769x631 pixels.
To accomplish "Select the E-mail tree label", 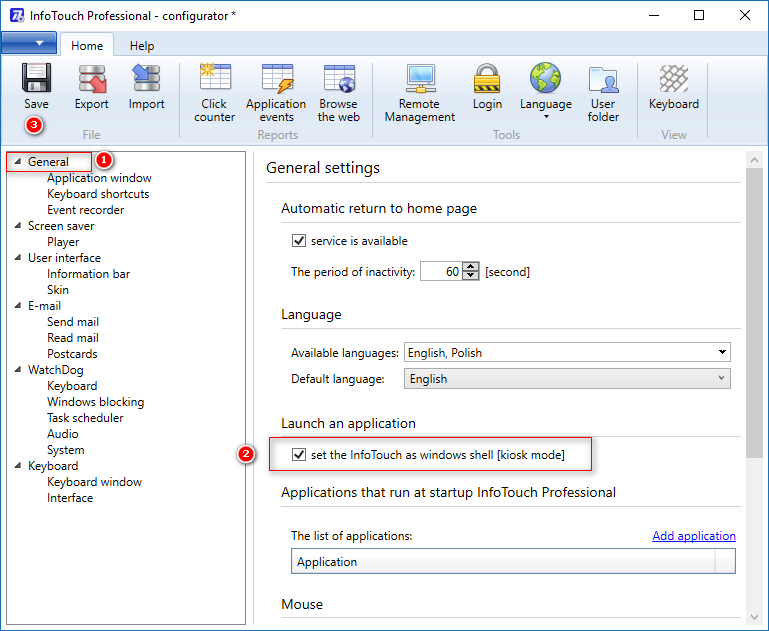I will pyautogui.click(x=44, y=305).
